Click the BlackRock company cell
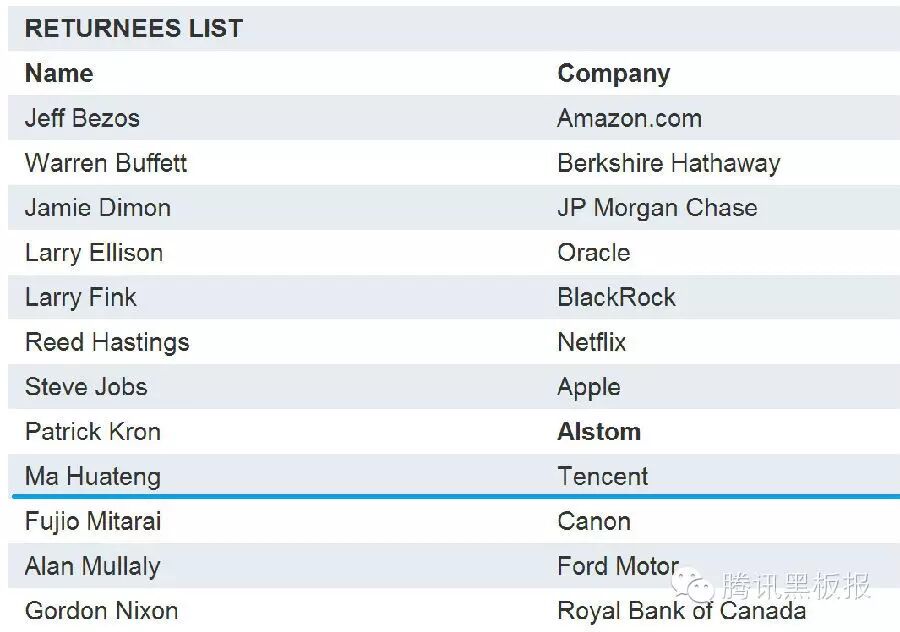 616,297
